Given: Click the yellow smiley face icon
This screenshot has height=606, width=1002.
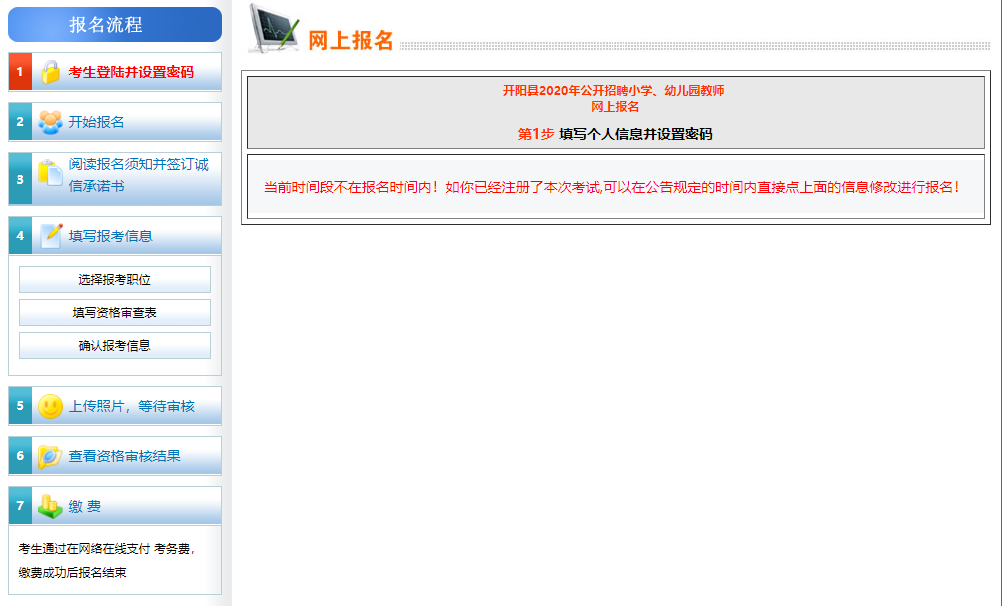Looking at the screenshot, I should (50, 406).
